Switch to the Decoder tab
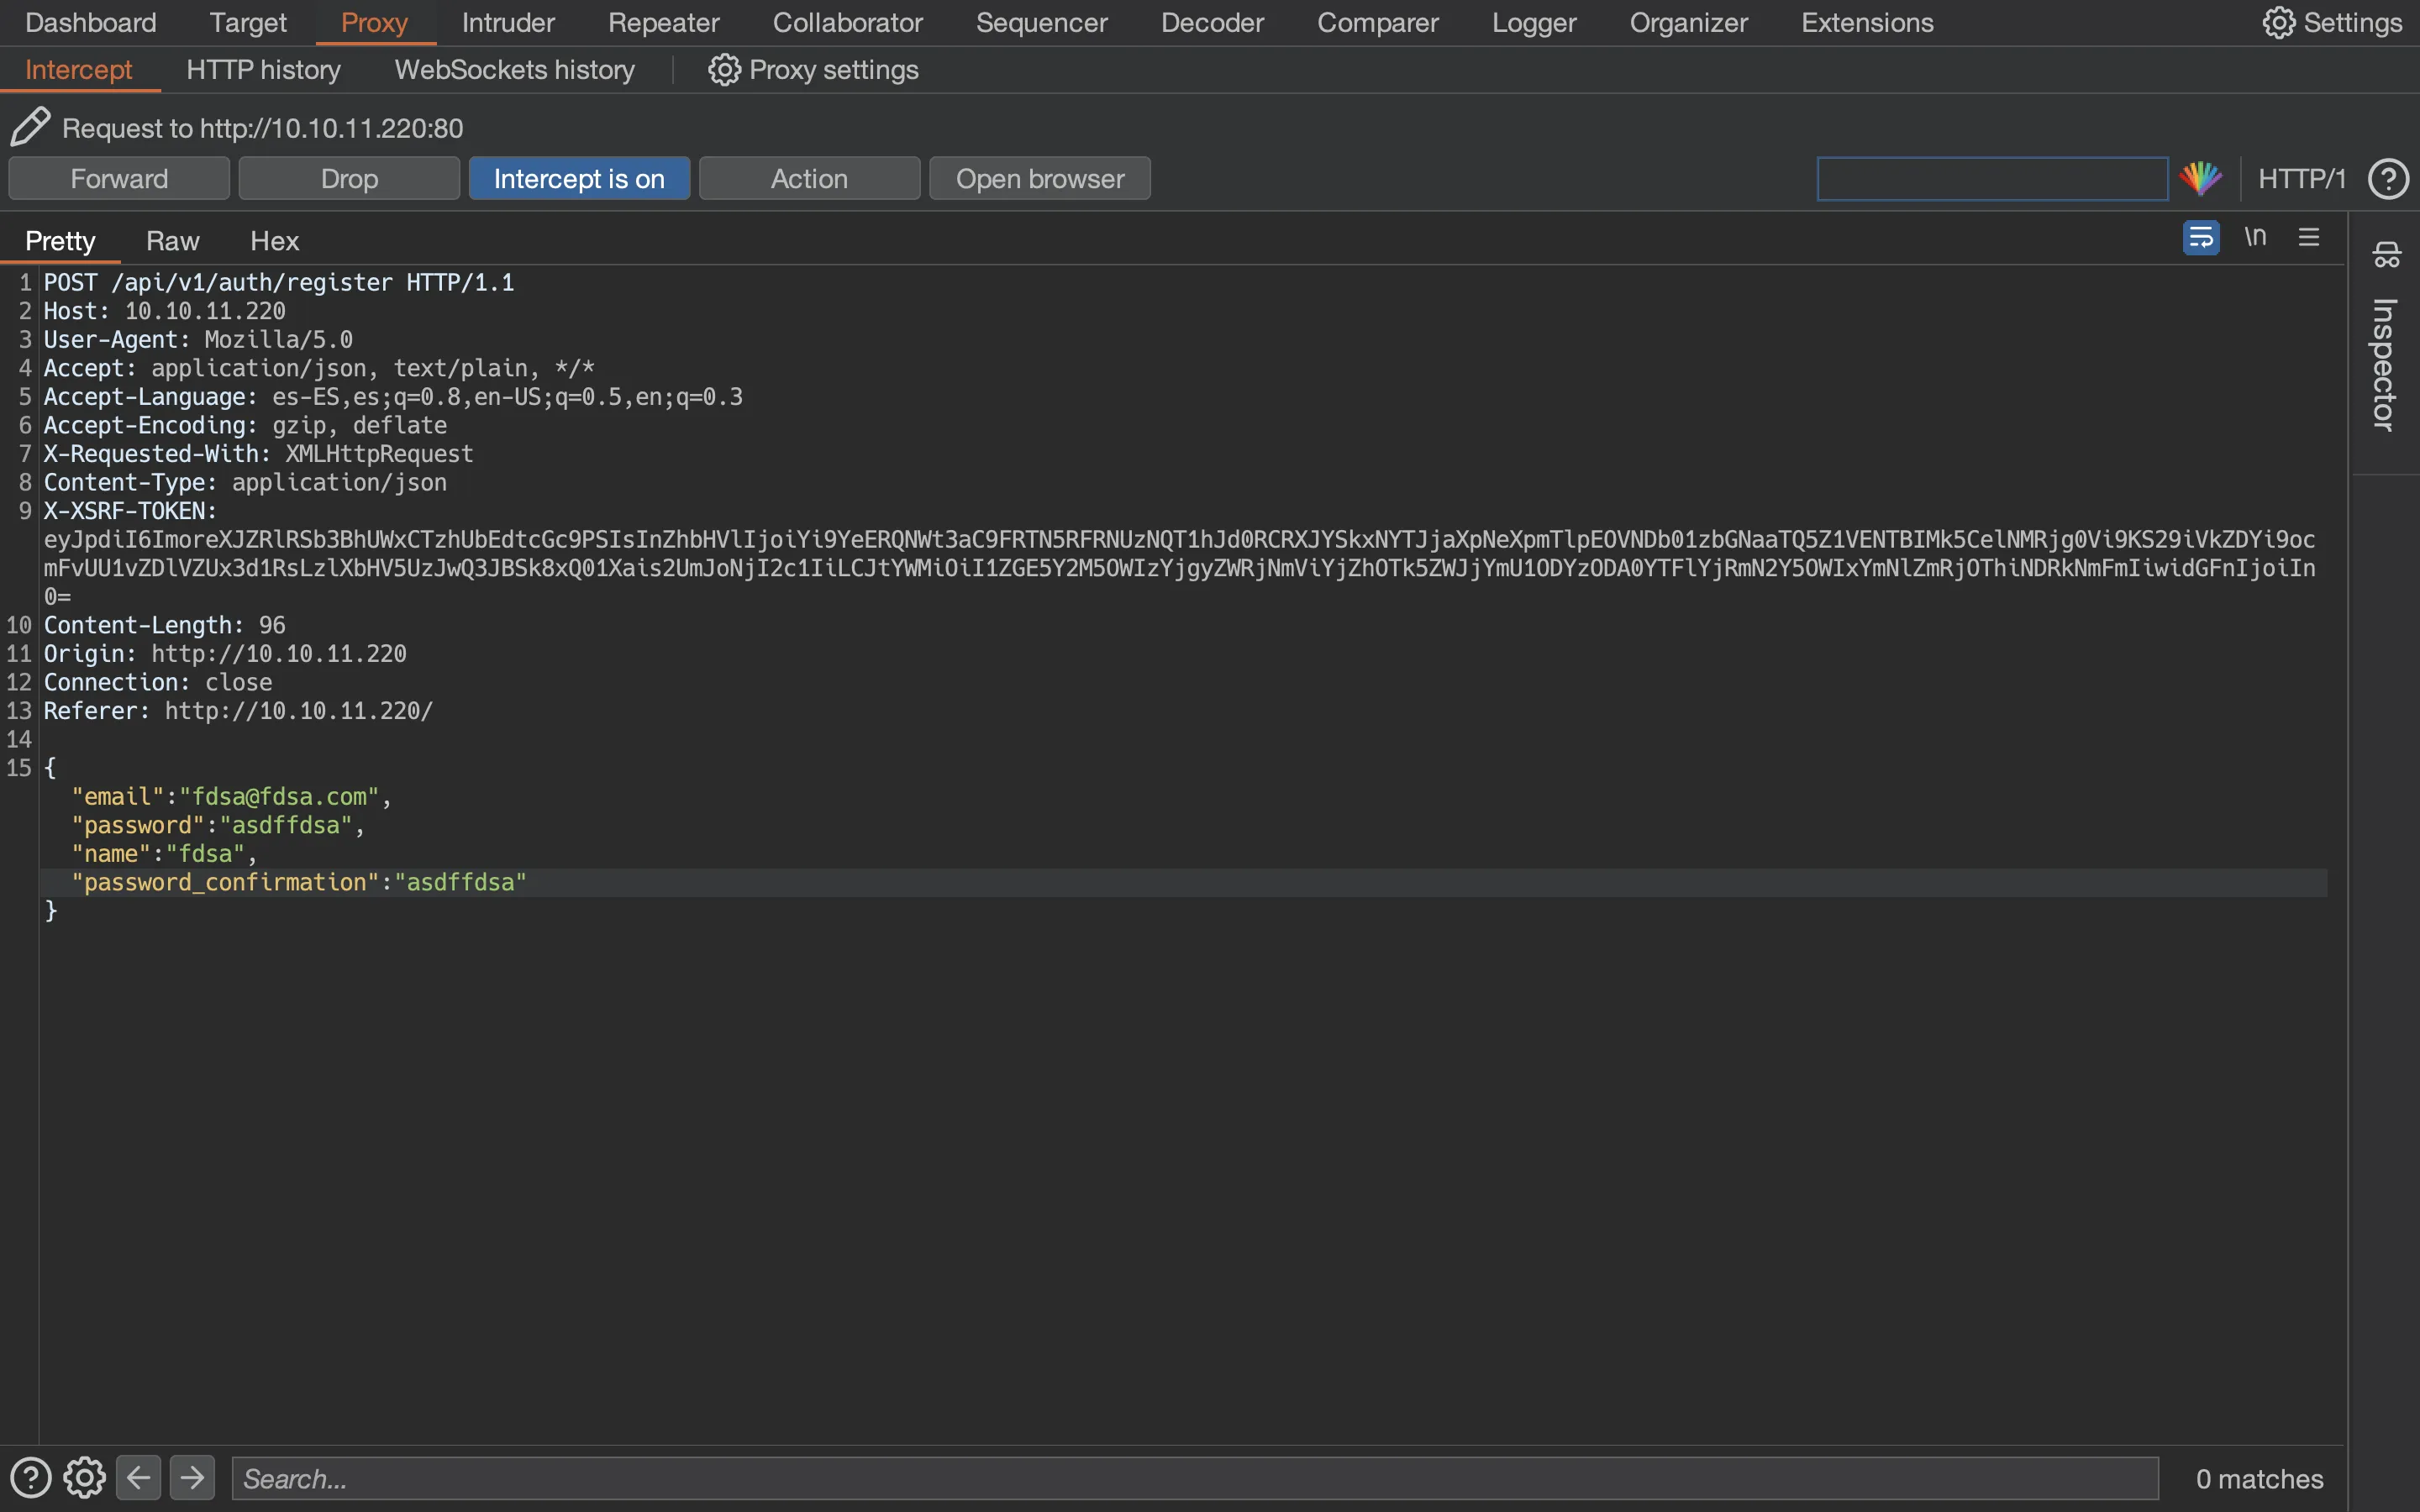Image resolution: width=2420 pixels, height=1512 pixels. coord(1212,23)
